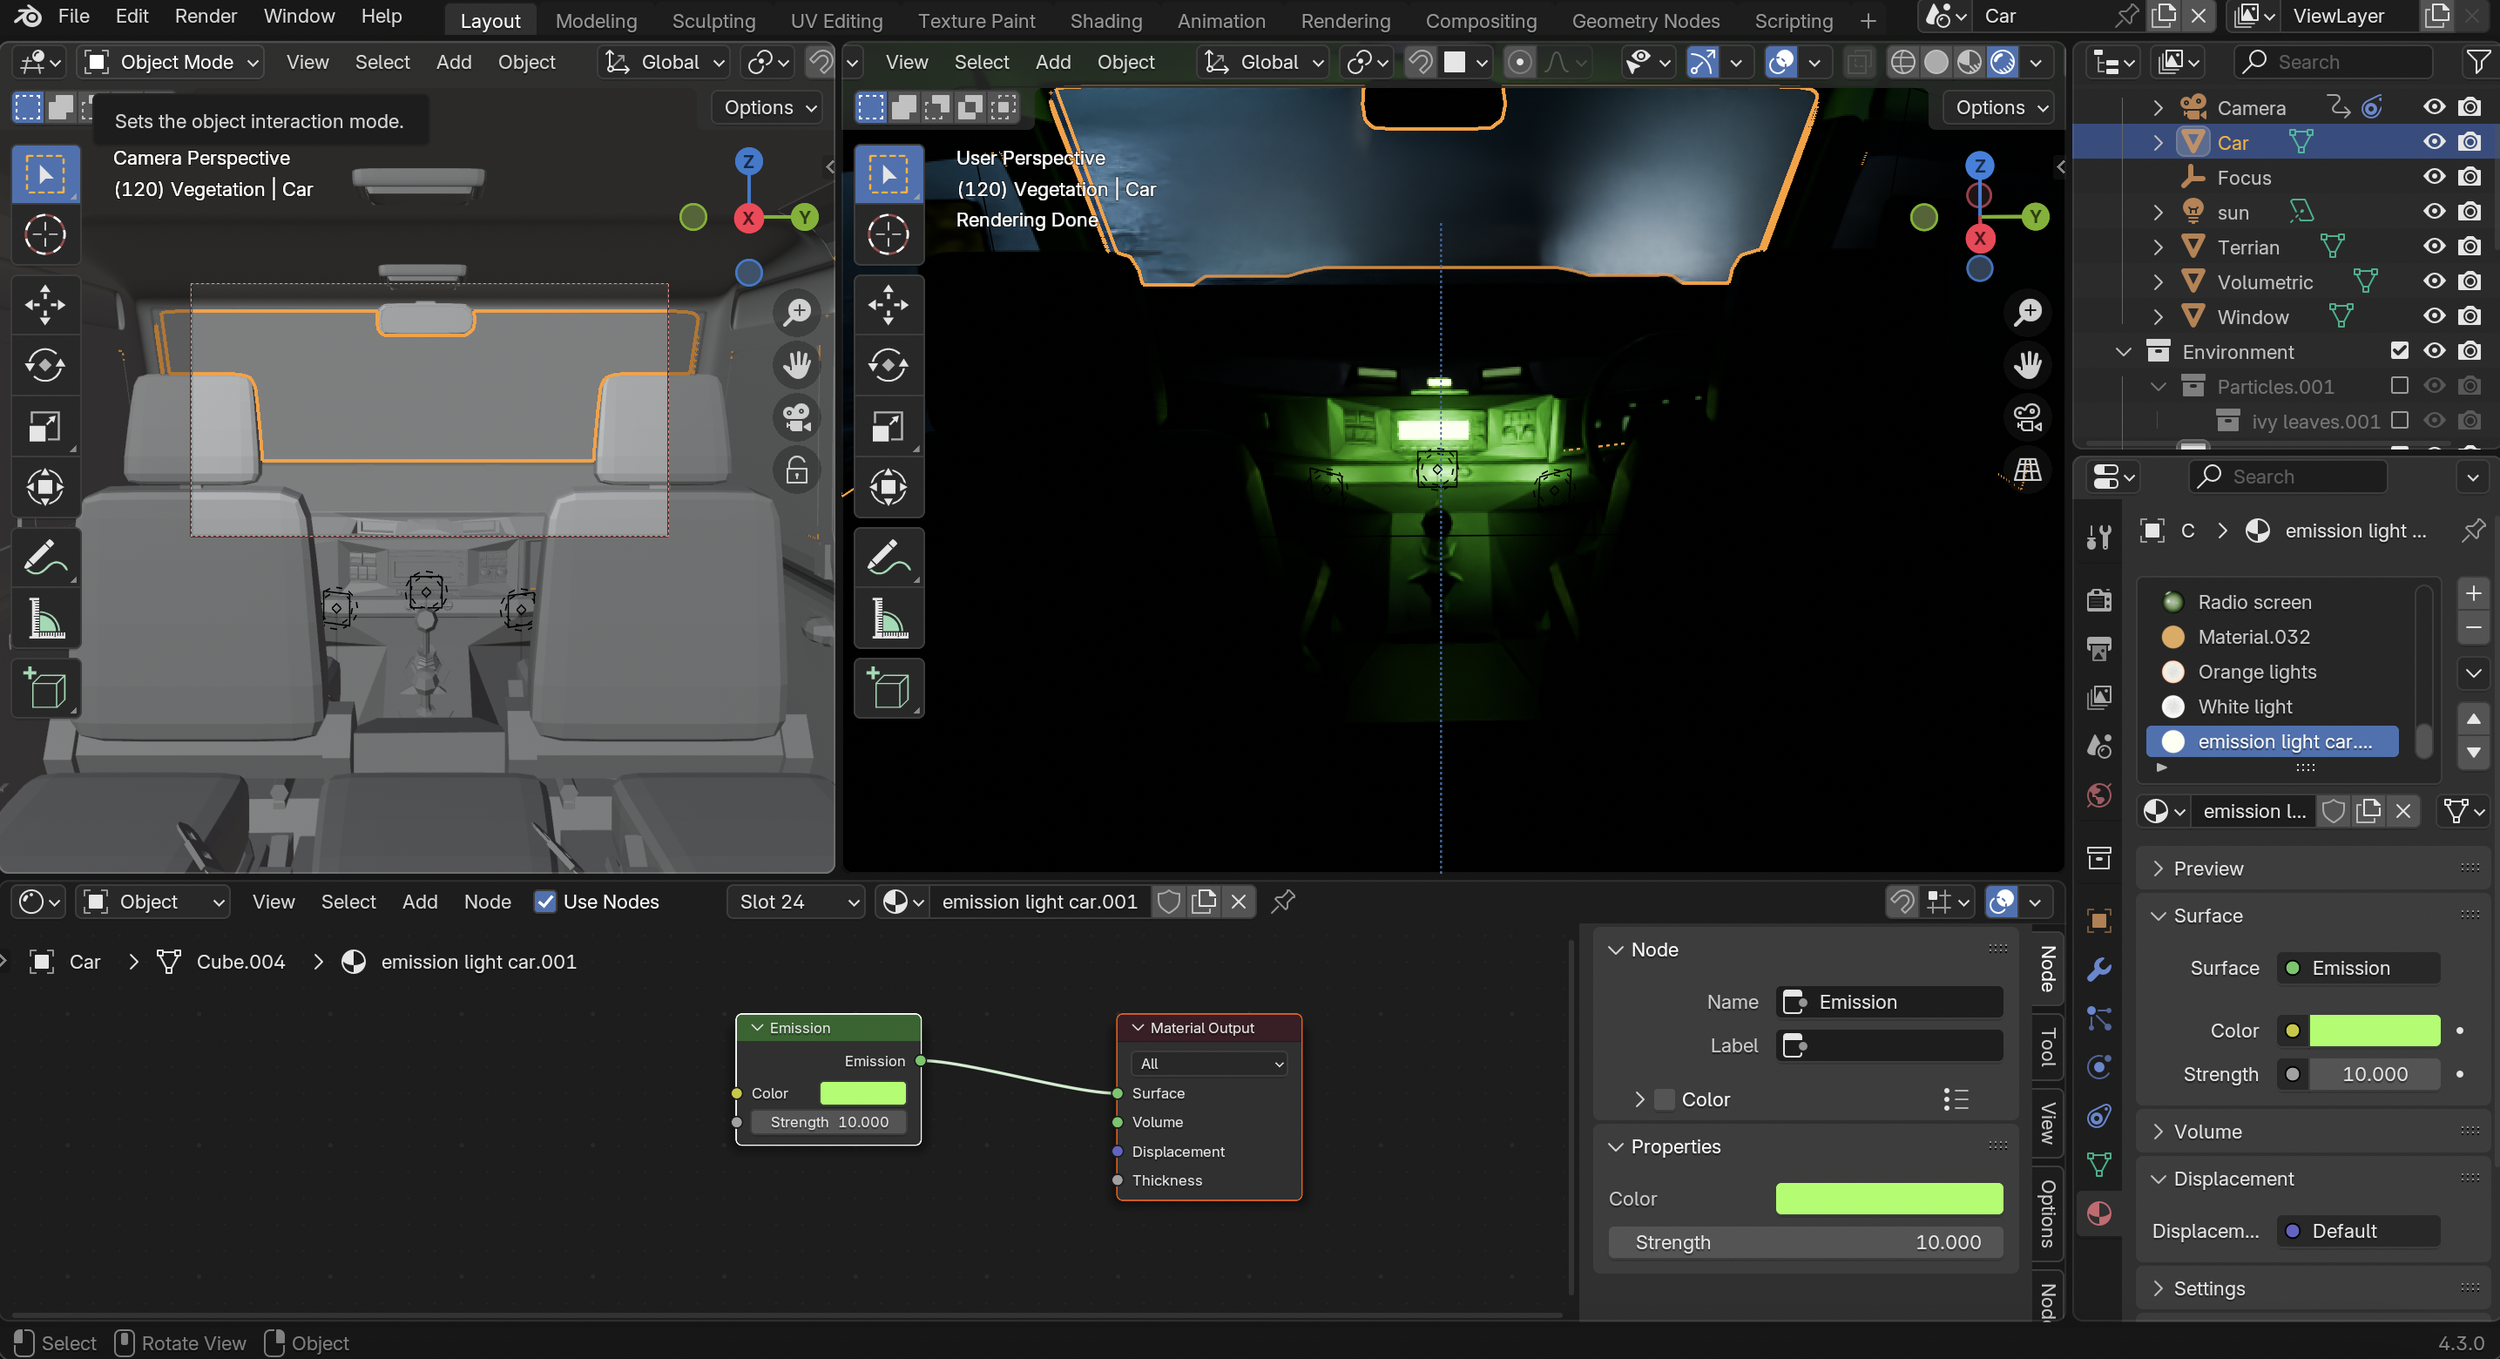This screenshot has width=2500, height=1359.
Task: Unlock camera to view in left viewport
Action: coord(797,471)
